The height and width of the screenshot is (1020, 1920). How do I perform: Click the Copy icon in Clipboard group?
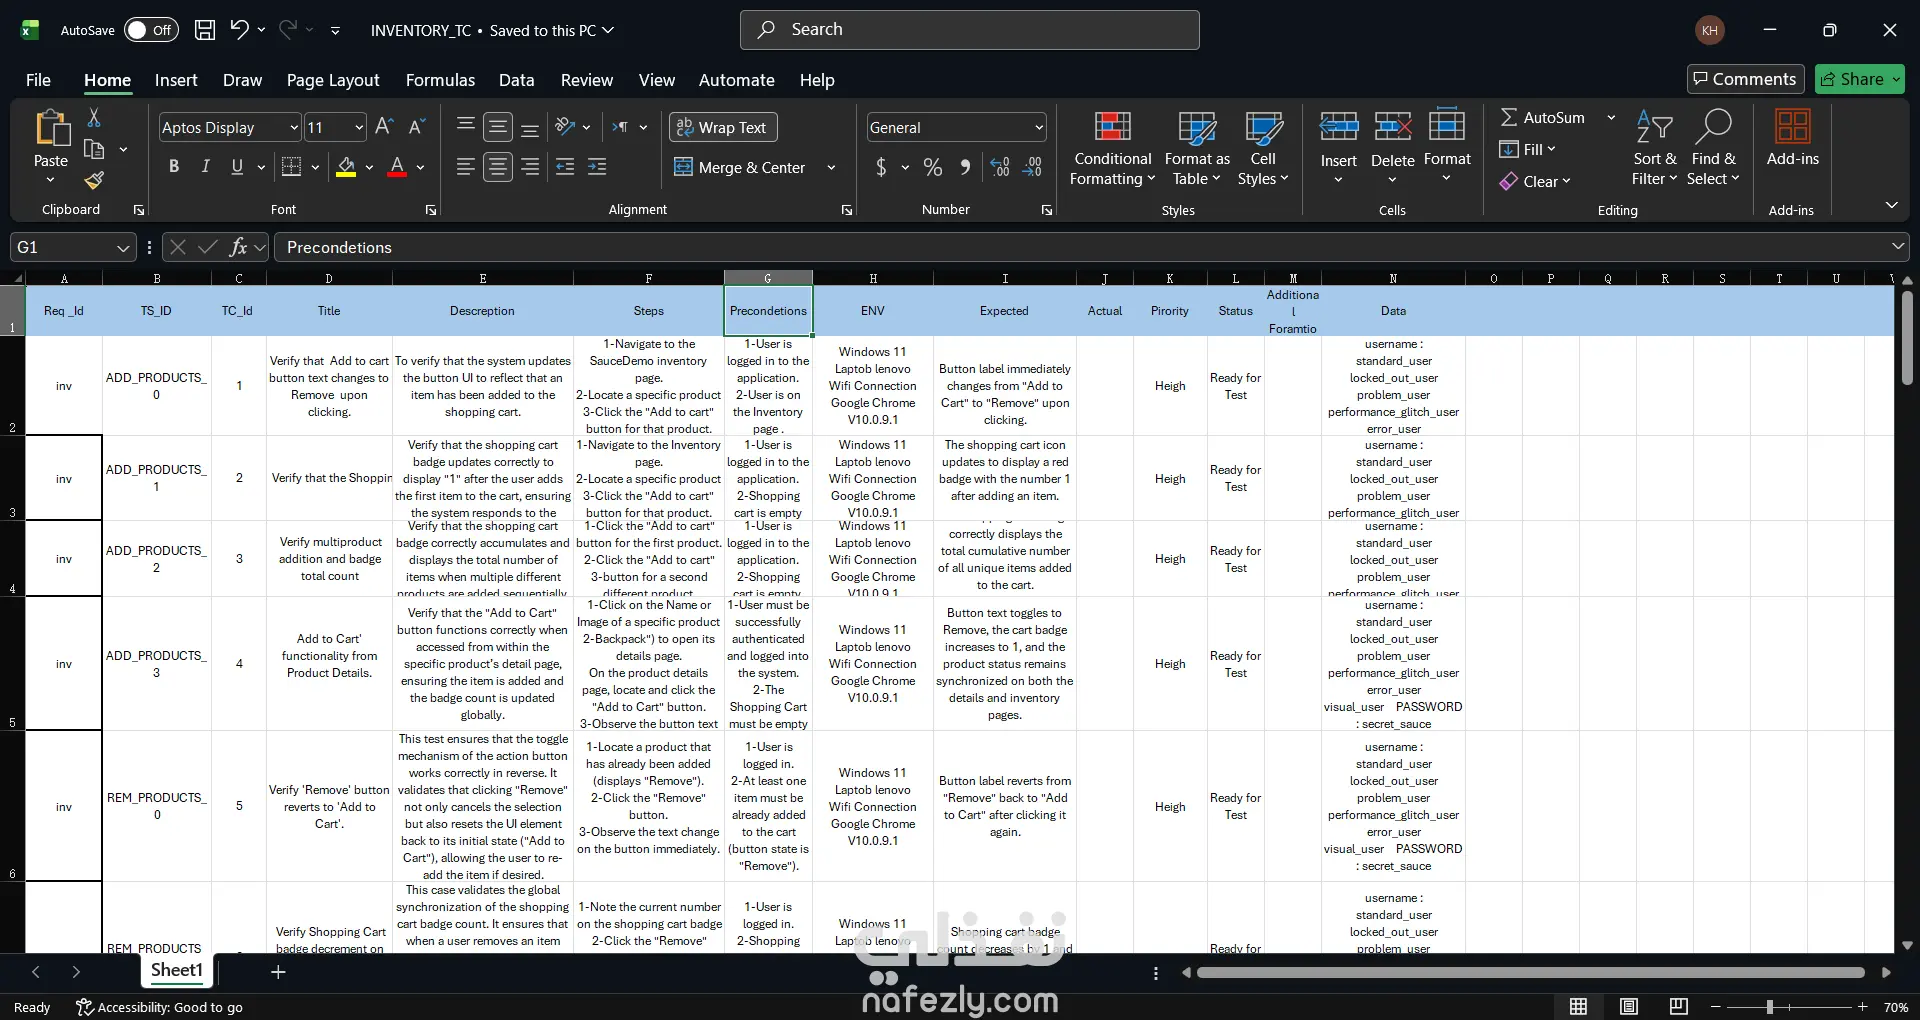click(x=94, y=149)
